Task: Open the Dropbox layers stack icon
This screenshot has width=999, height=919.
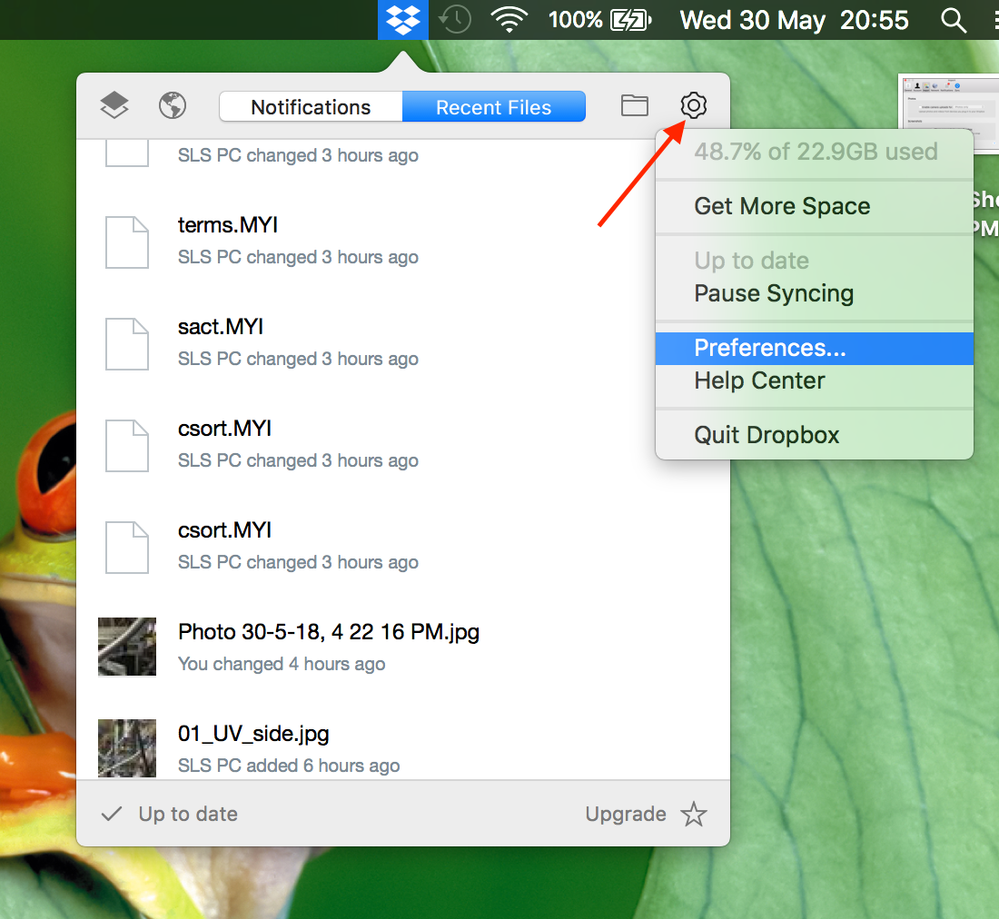Action: 114,105
